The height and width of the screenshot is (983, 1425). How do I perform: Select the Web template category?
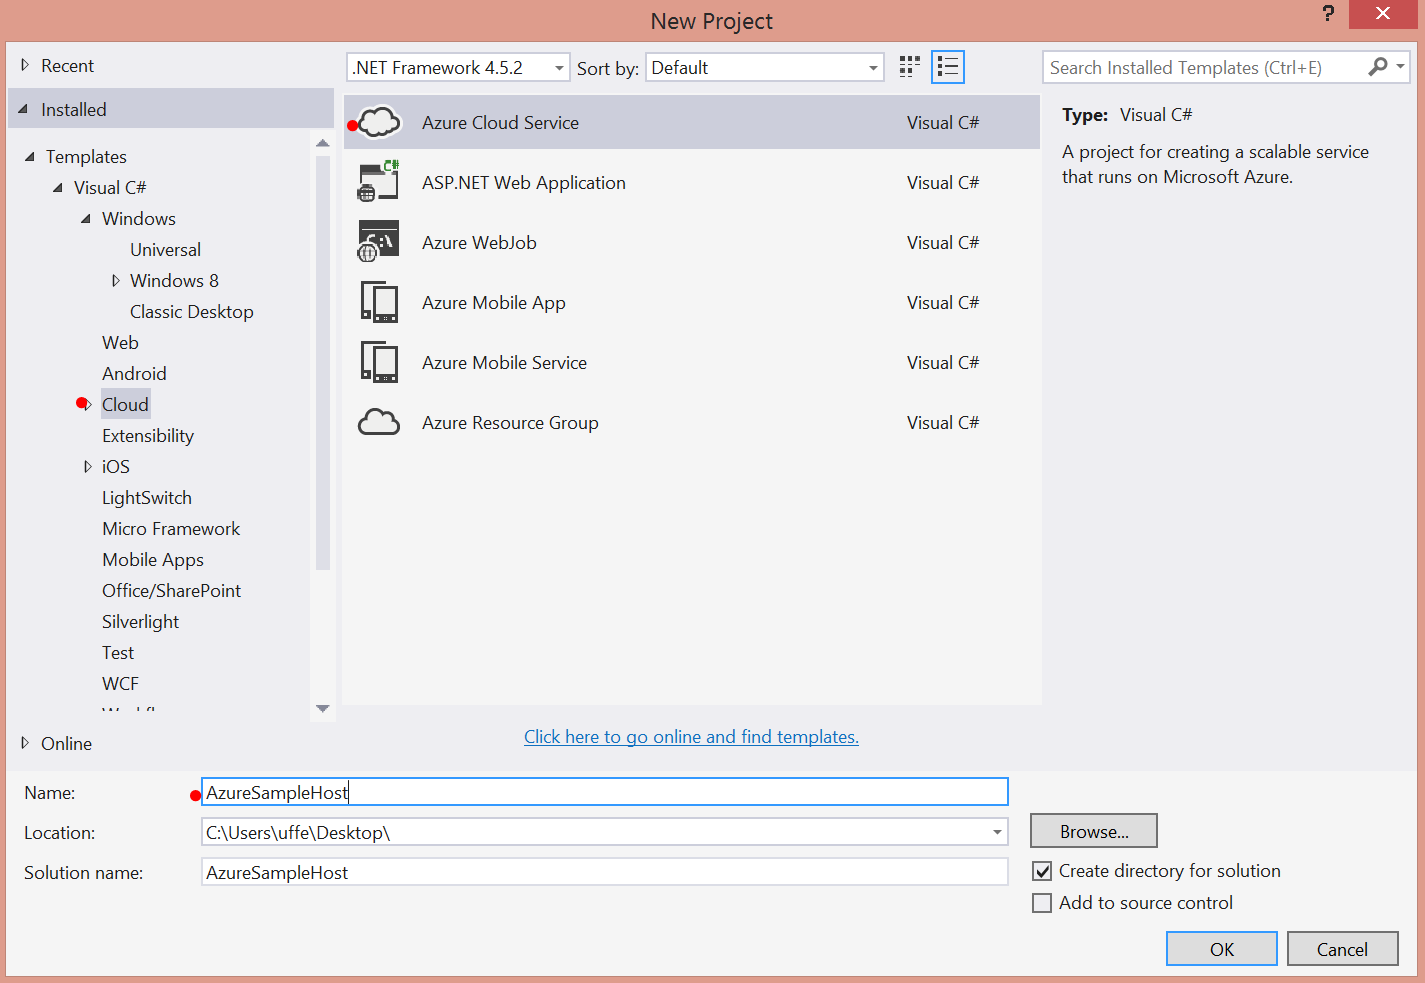click(x=120, y=343)
